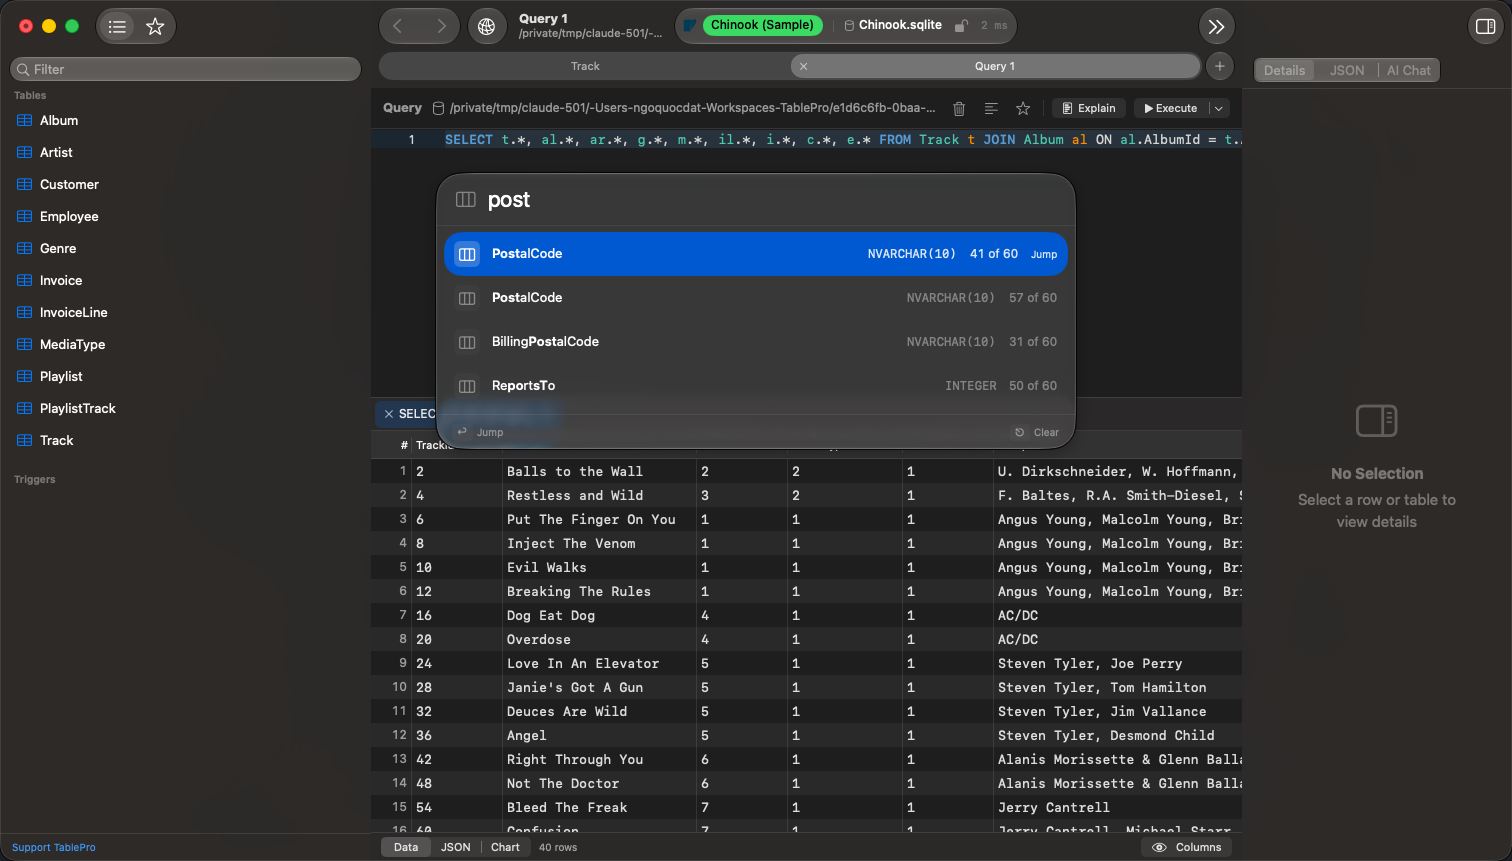Viewport: 1512px width, 861px height.
Task: Open the Genre table
Action: click(58, 248)
